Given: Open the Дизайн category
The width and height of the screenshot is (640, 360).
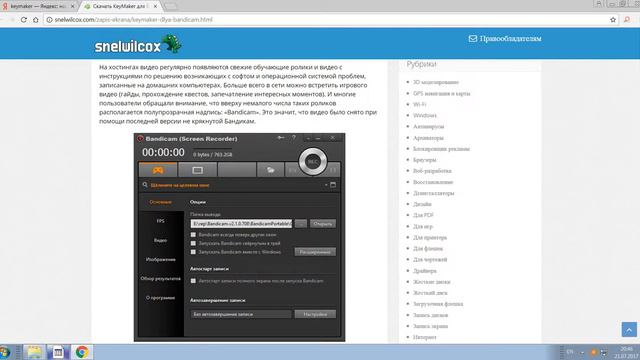Looking at the screenshot, I should point(422,204).
